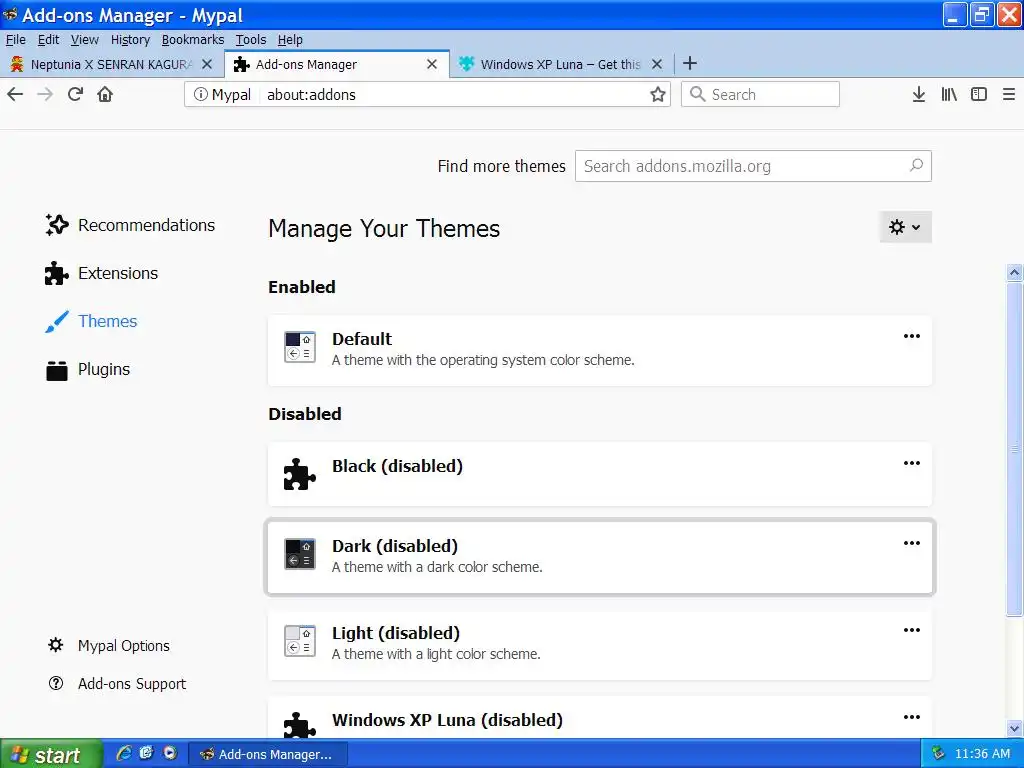
Task: Open the Edit menu
Action: [x=48, y=40]
